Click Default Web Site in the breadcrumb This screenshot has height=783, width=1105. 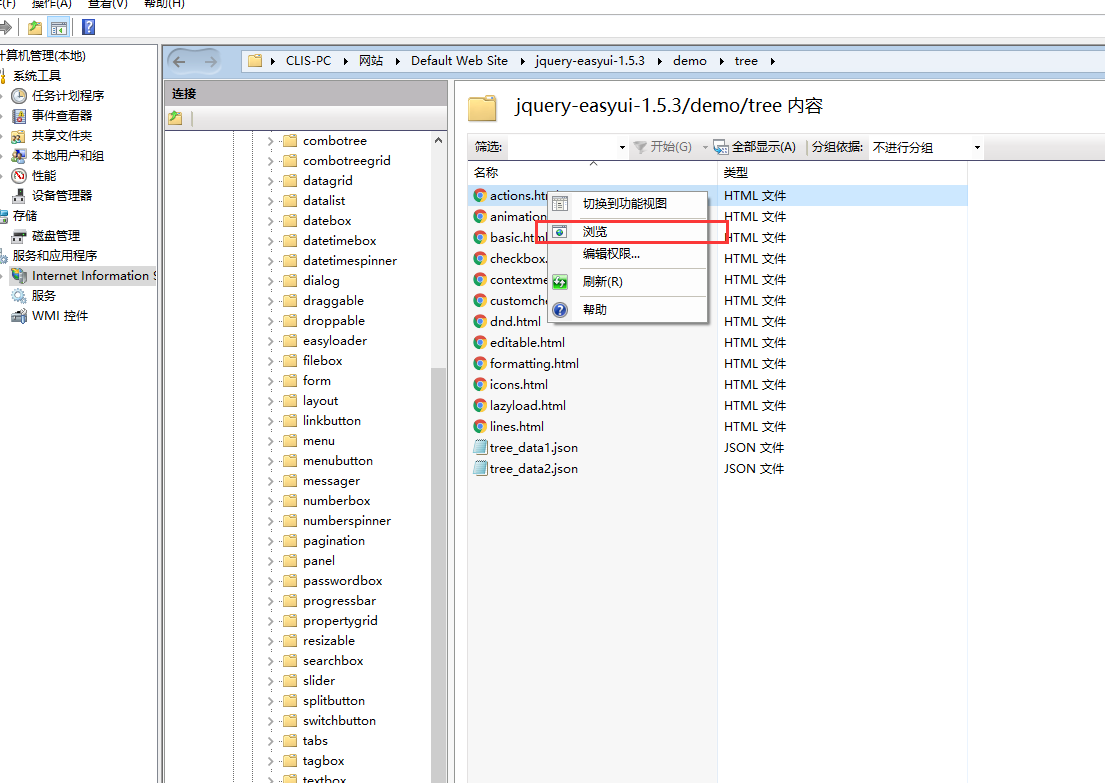[x=459, y=61]
